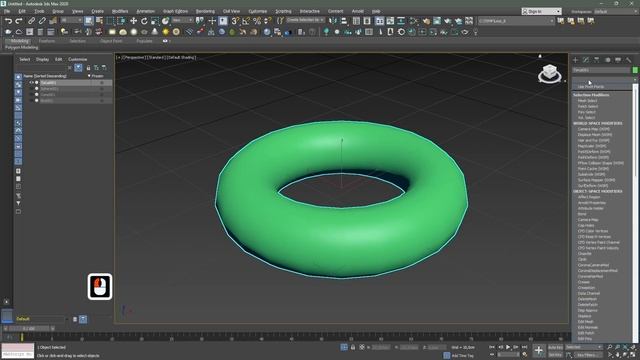Viewport: 640px width, 360px height.
Task: Open the File menu
Action: click(7, 11)
